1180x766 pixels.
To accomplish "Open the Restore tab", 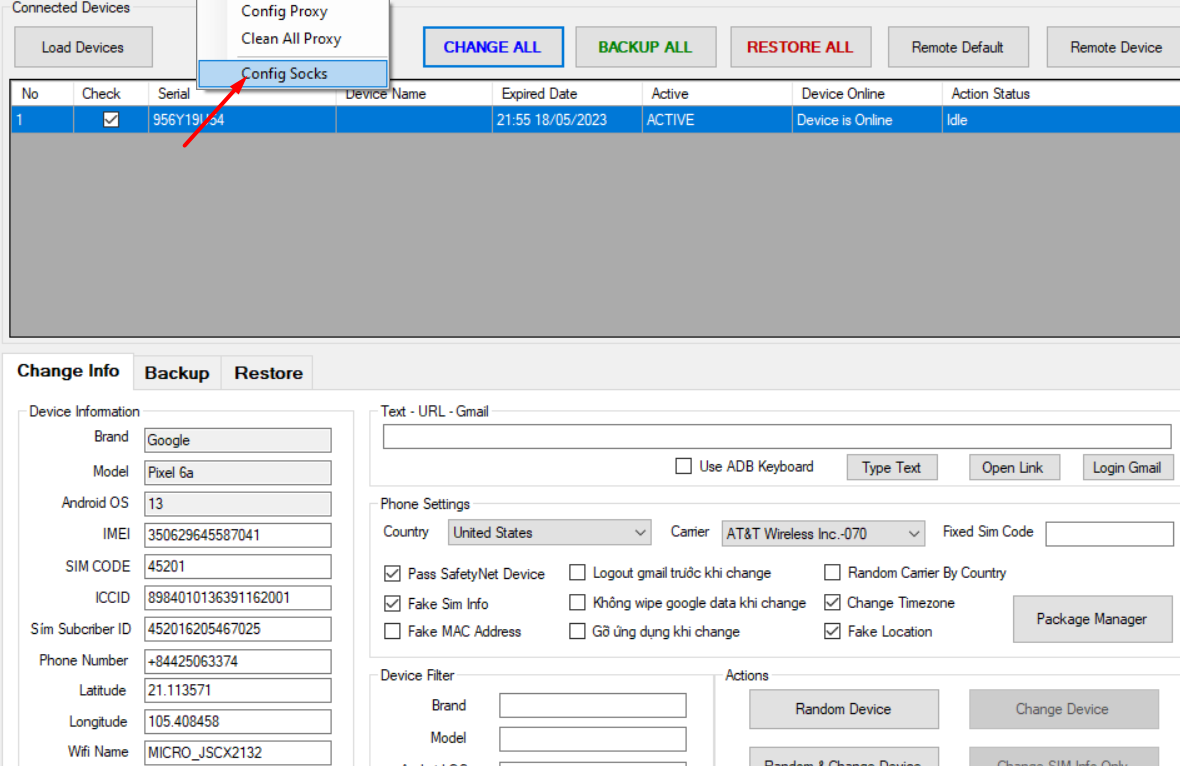I will point(268,373).
